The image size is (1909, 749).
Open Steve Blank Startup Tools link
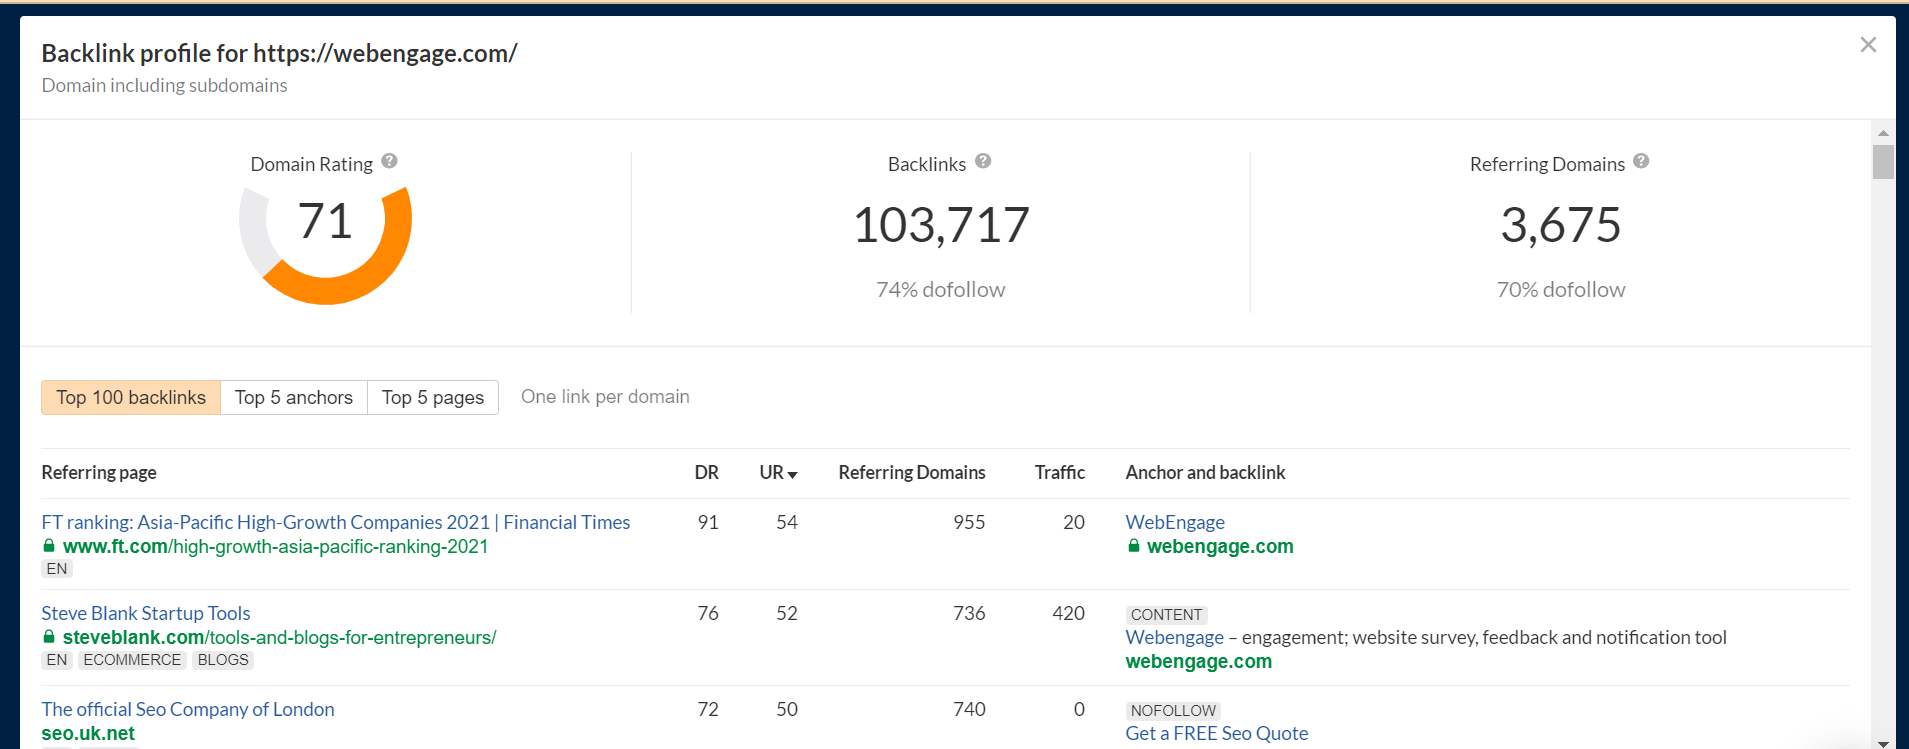pos(146,613)
